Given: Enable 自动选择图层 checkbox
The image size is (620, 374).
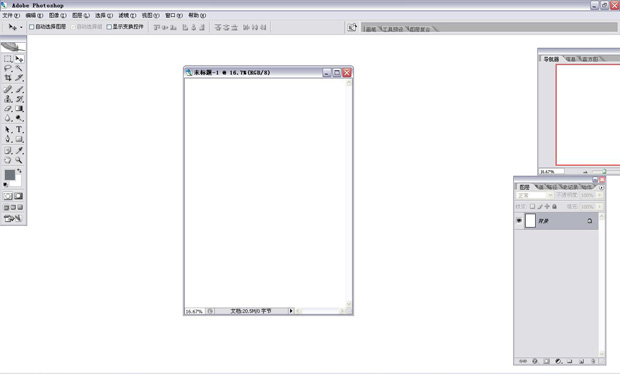Looking at the screenshot, I should point(32,27).
